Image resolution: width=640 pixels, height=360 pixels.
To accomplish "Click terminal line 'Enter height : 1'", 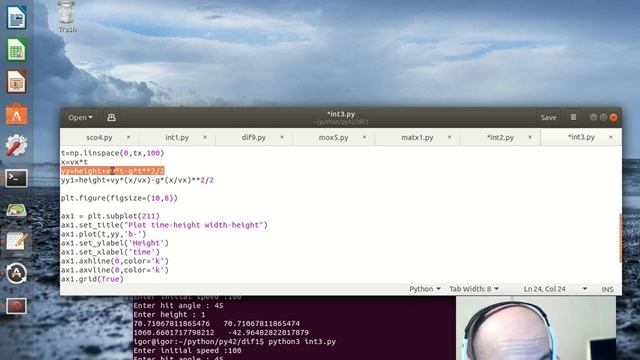I will pos(169,315).
